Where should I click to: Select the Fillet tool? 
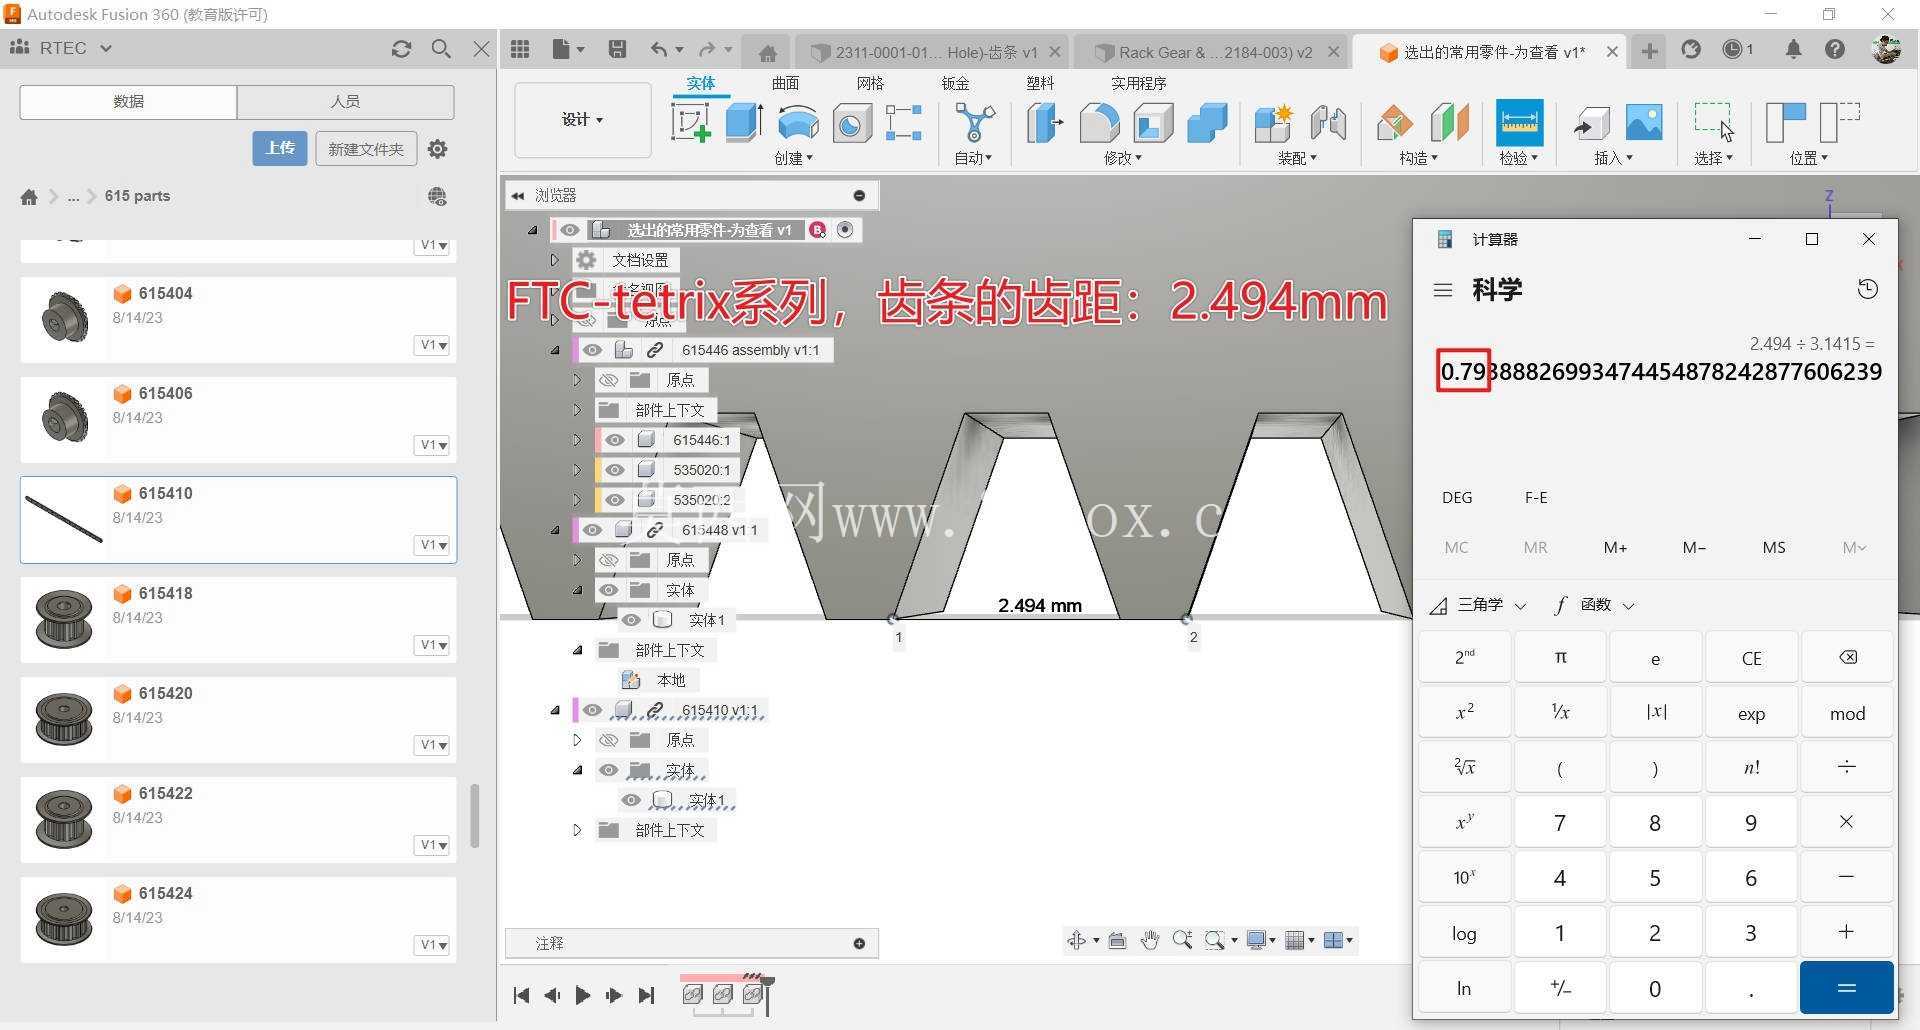(x=1099, y=123)
